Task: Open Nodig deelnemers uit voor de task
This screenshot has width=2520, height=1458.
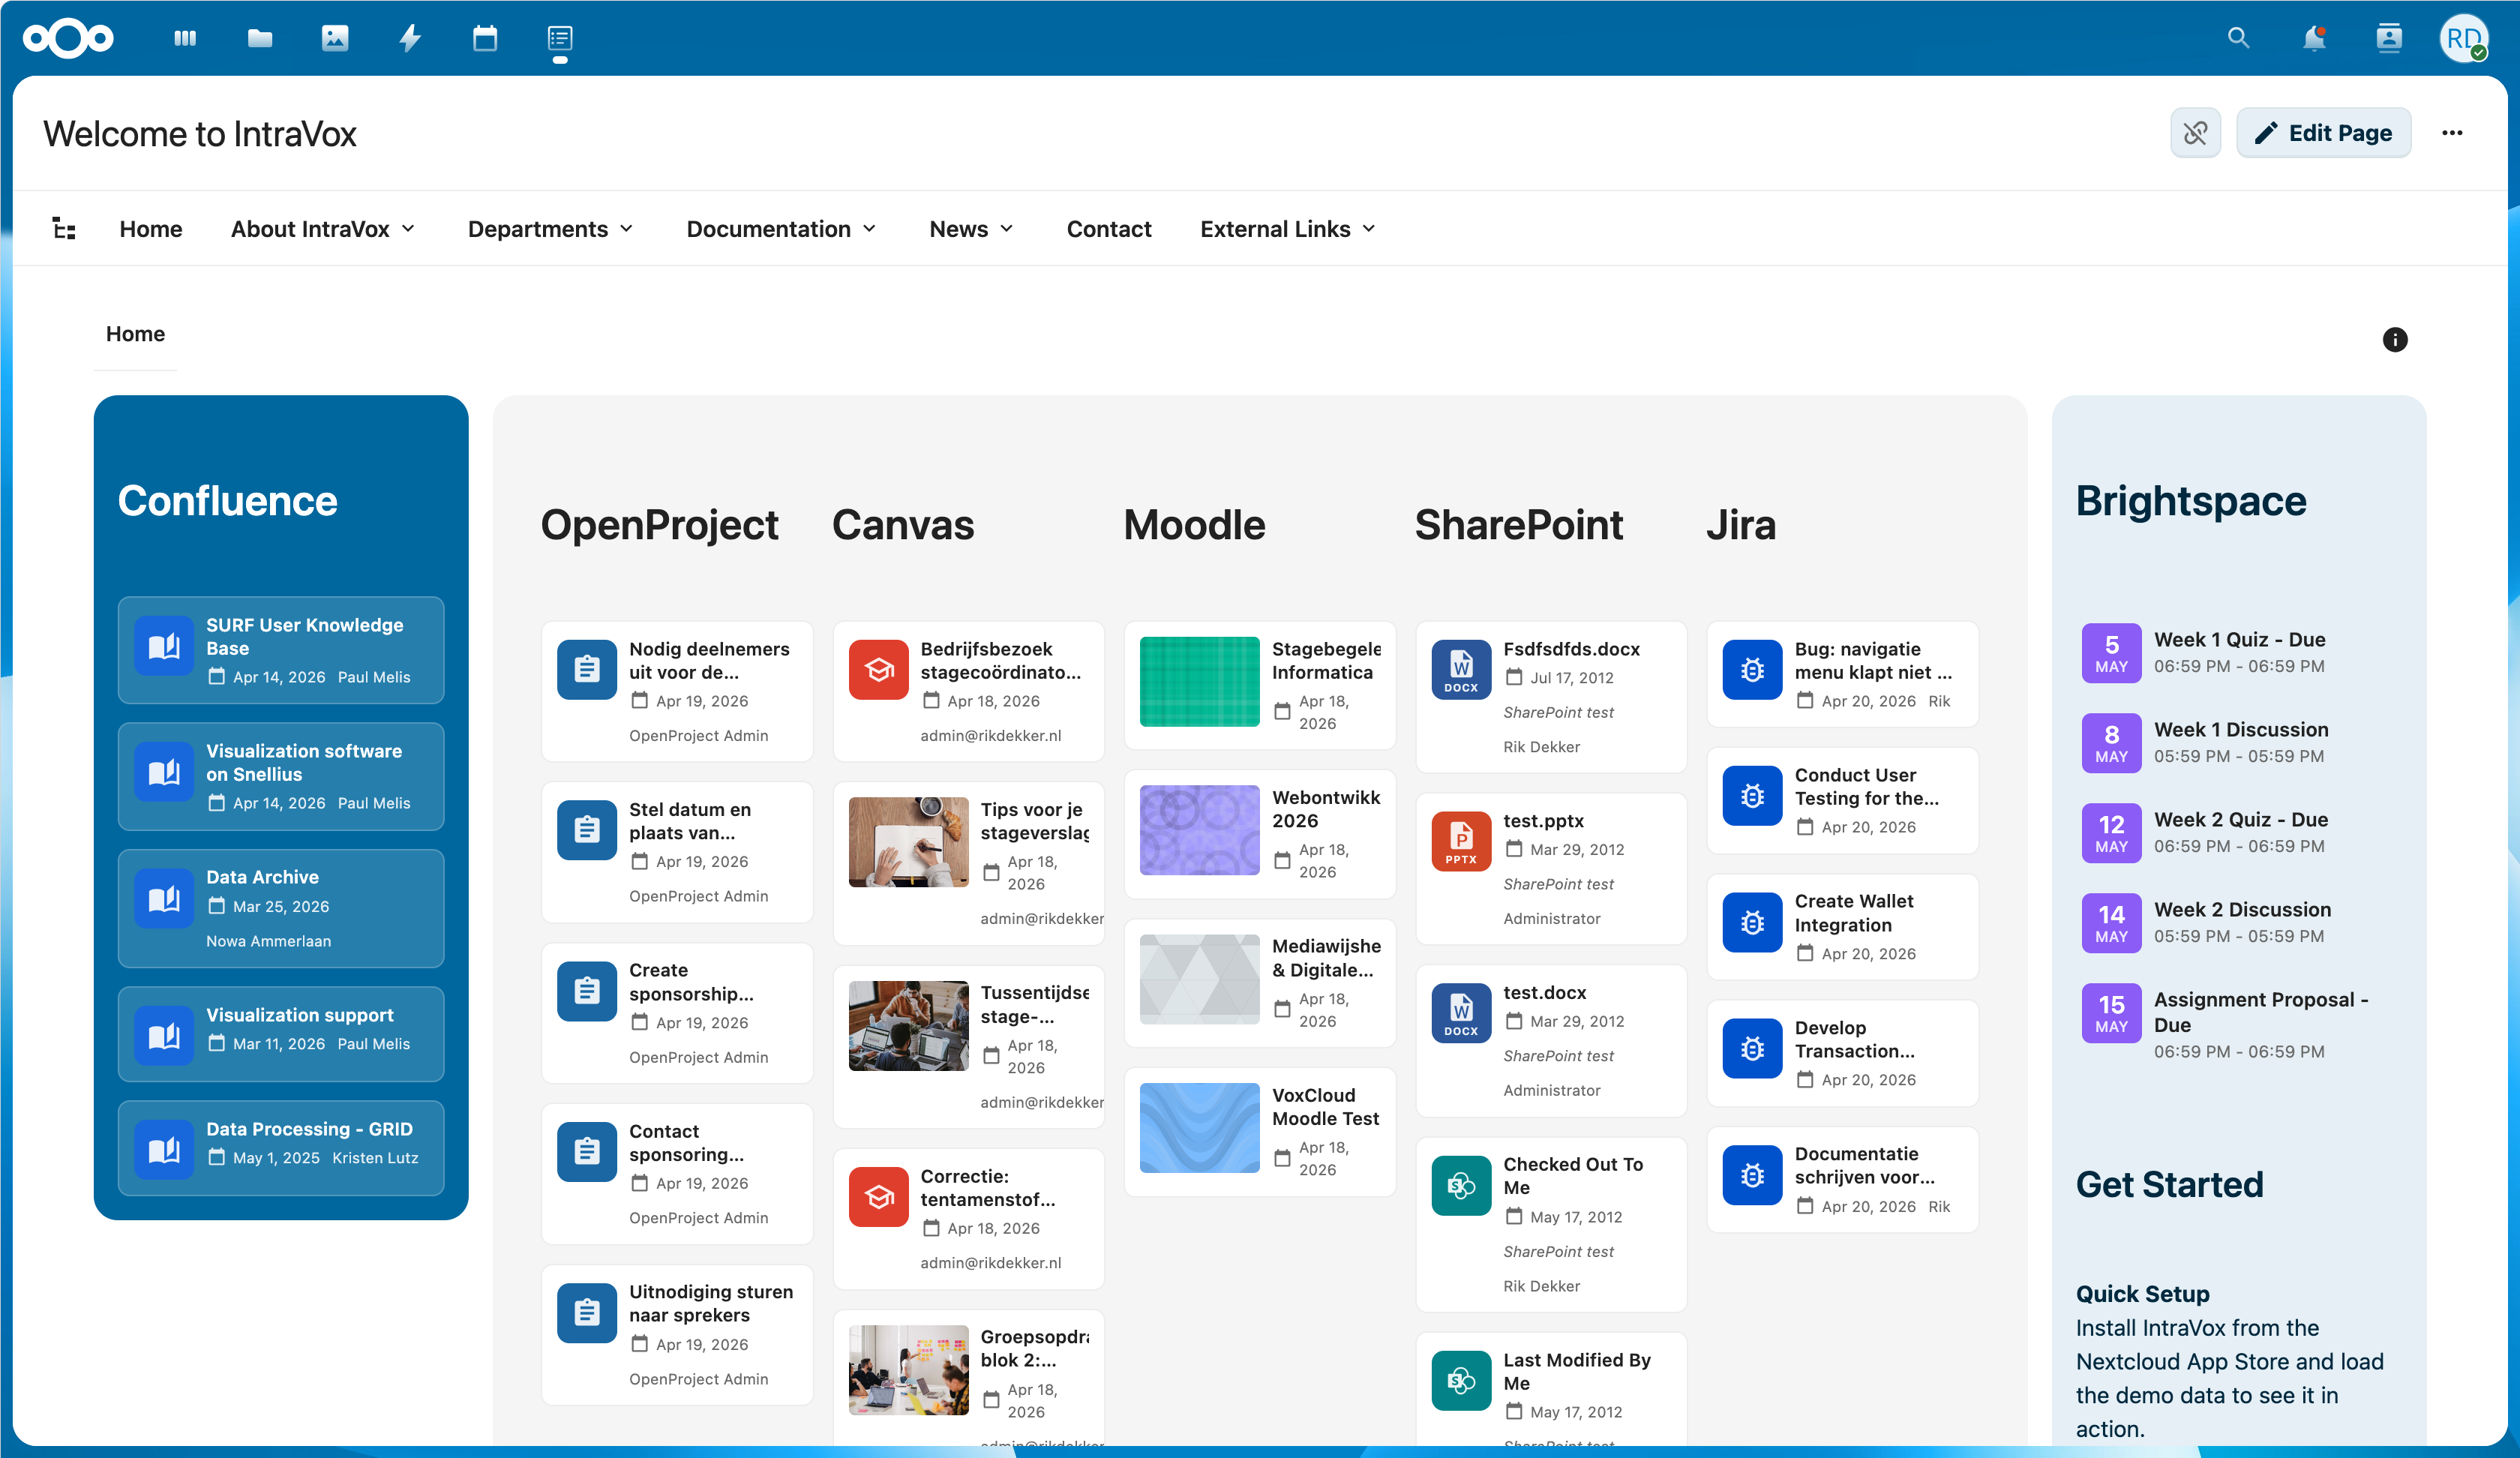Action: pos(677,691)
